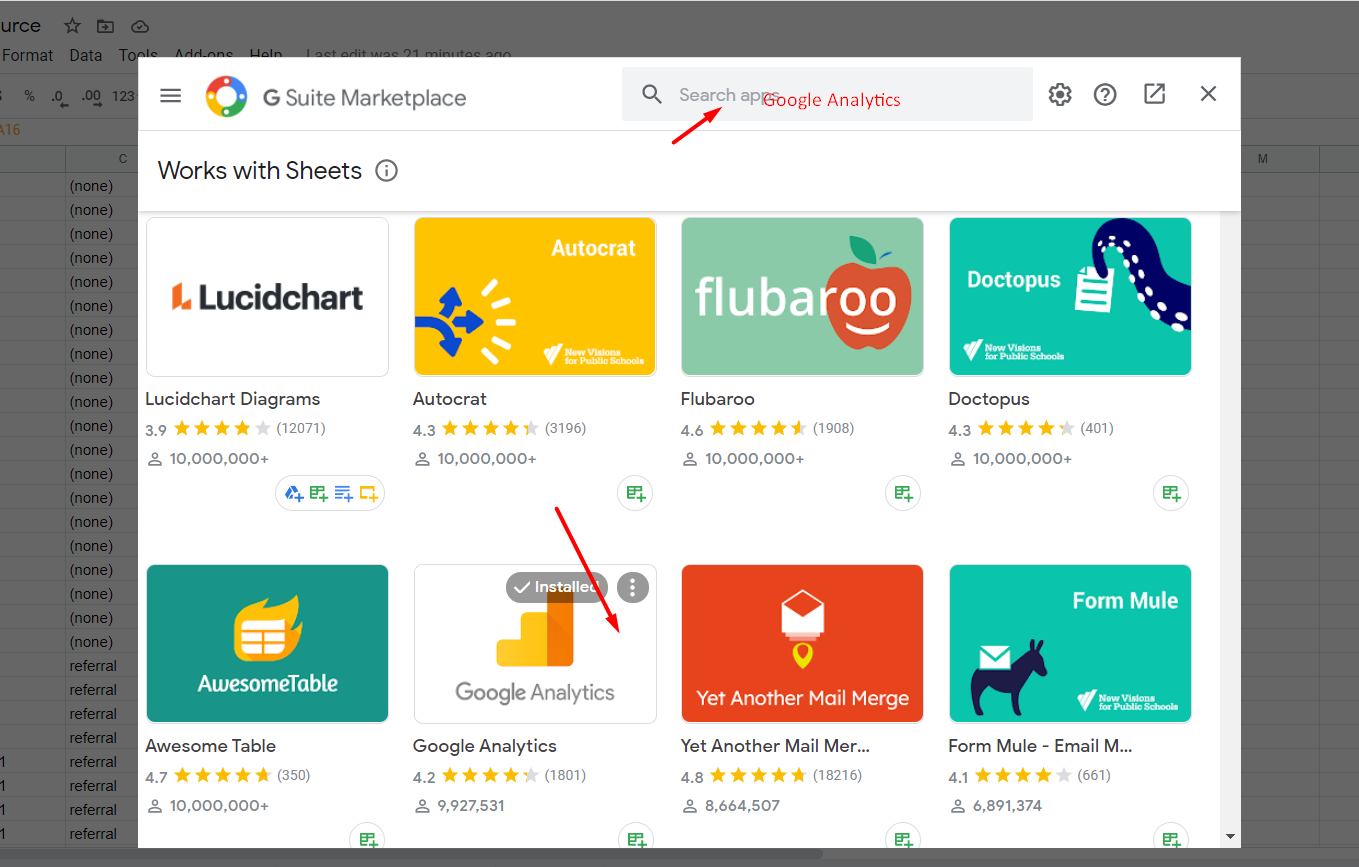Click Google Analytics Sheets add-on icon
The width and height of the screenshot is (1359, 867).
pos(636,838)
